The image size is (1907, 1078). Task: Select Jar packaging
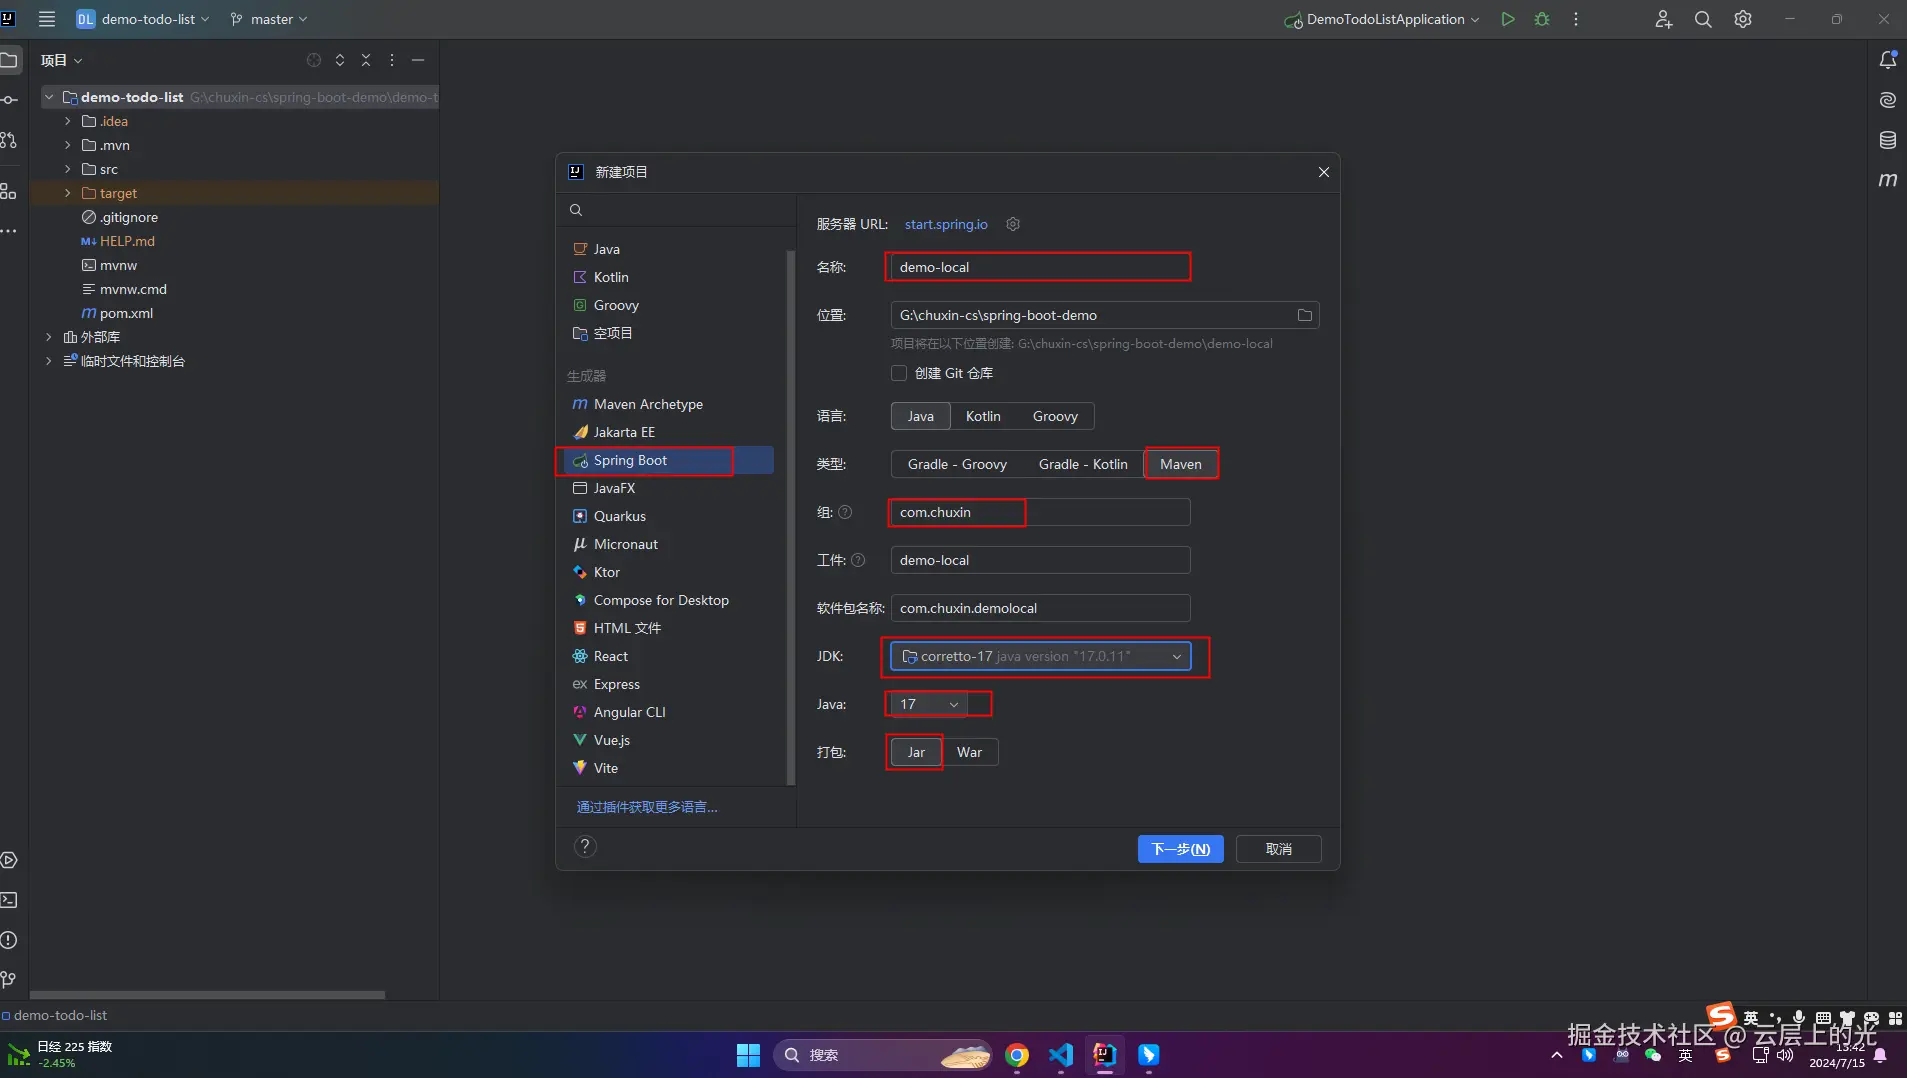916,752
